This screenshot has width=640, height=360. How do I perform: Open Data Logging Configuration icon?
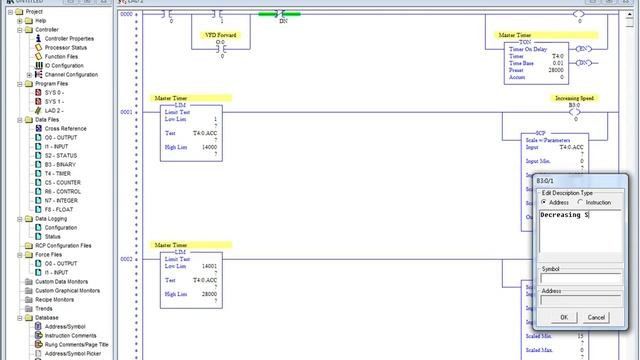(x=38, y=227)
